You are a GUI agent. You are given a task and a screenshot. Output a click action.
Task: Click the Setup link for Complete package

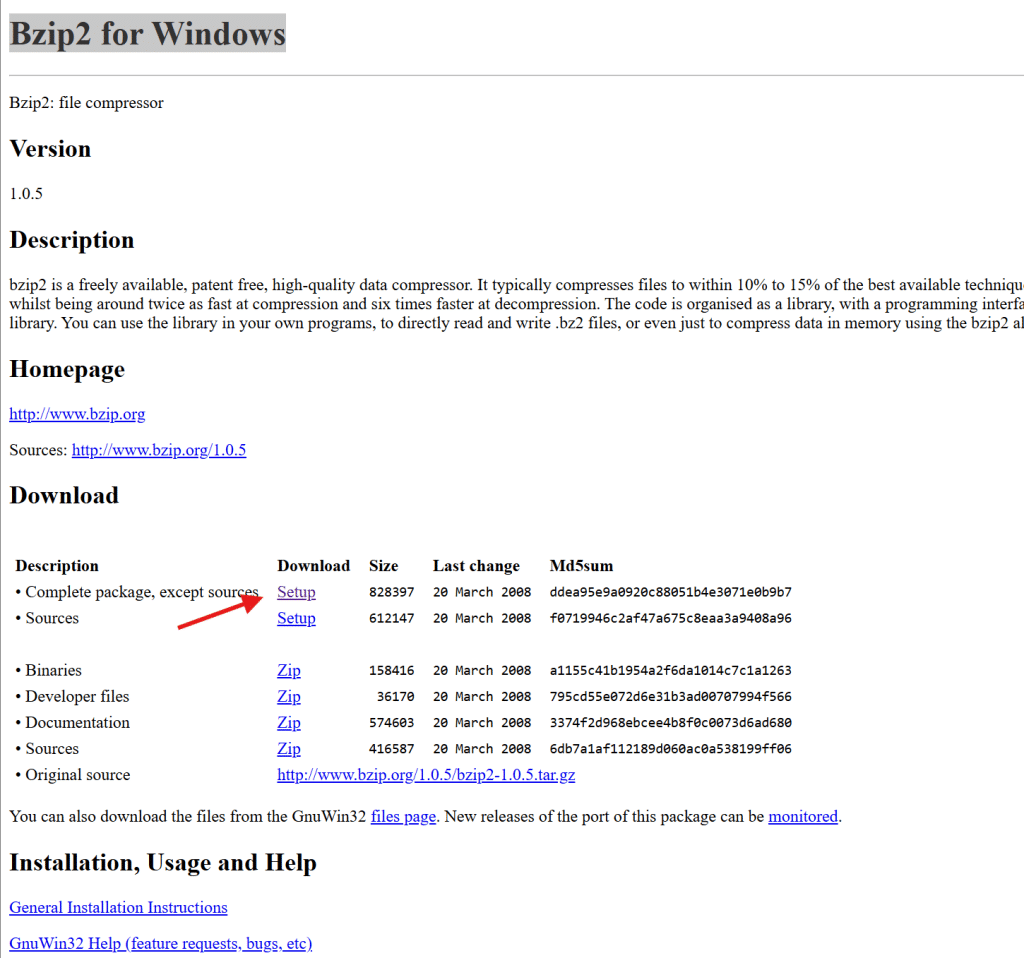pos(296,592)
